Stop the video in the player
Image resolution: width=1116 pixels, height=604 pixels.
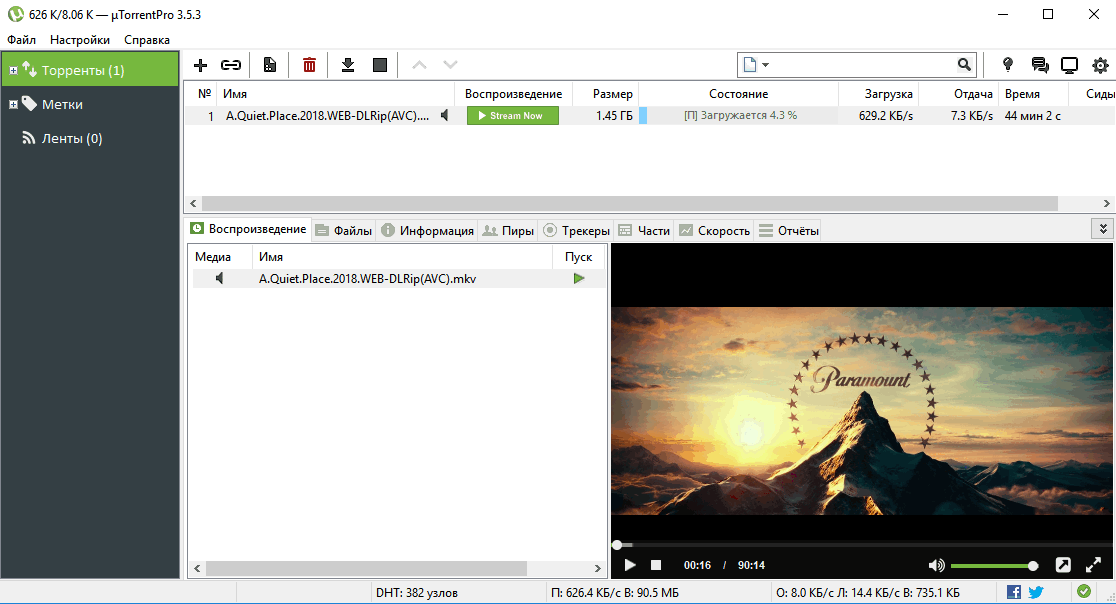(656, 565)
